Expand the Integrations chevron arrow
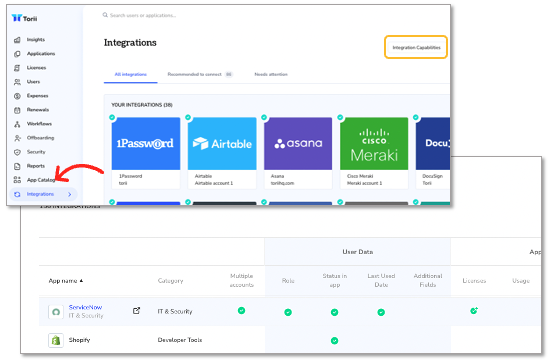Image resolution: width=548 pixels, height=361 pixels. [x=70, y=194]
